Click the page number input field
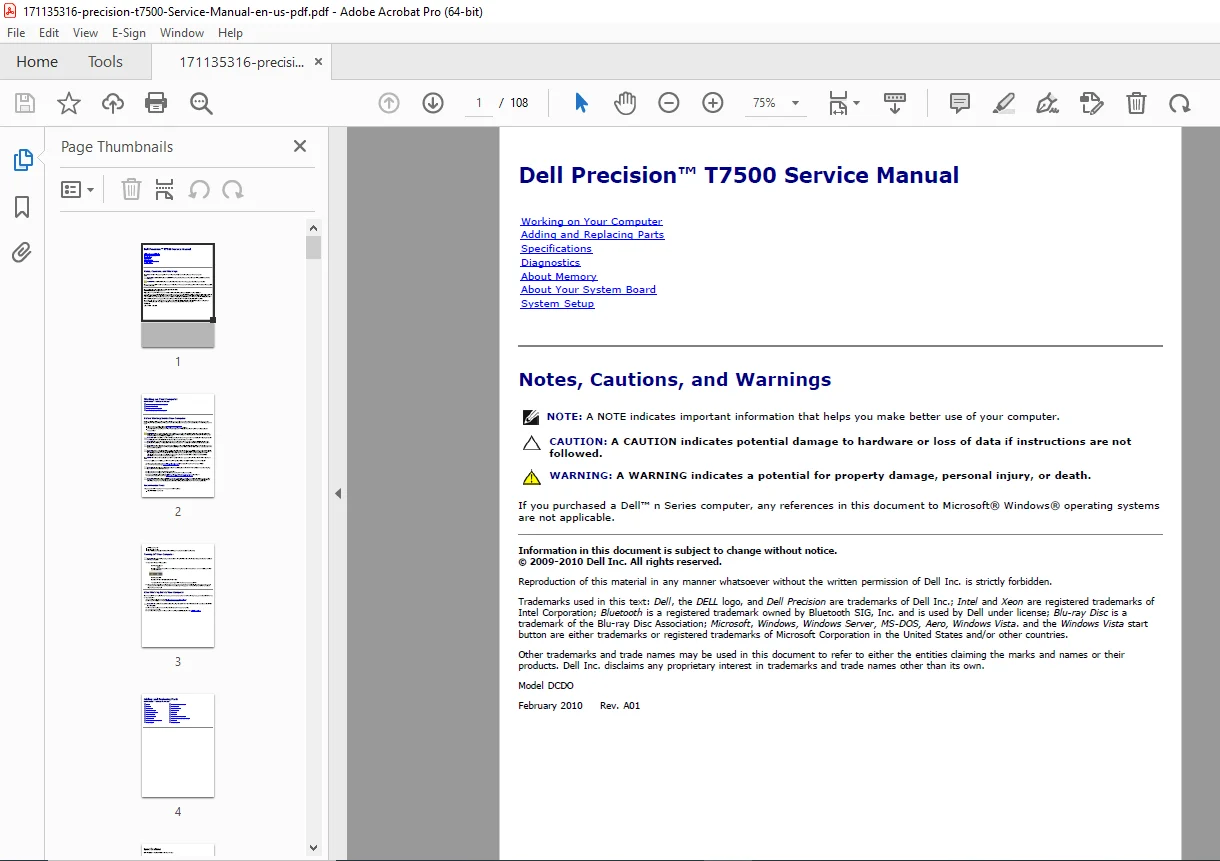This screenshot has width=1220, height=861. click(479, 103)
